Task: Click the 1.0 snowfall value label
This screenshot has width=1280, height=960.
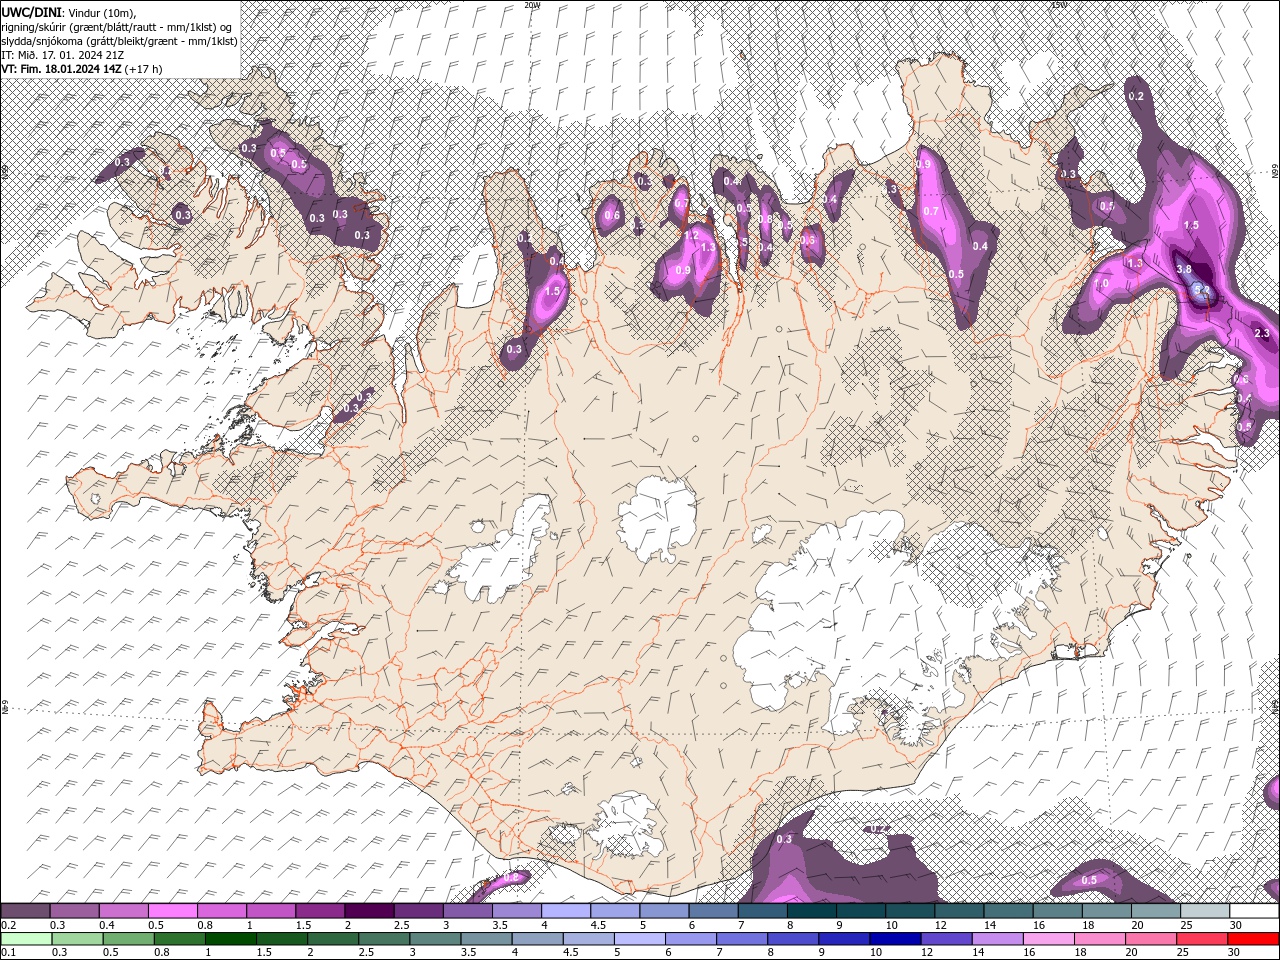Action: 1102,283
